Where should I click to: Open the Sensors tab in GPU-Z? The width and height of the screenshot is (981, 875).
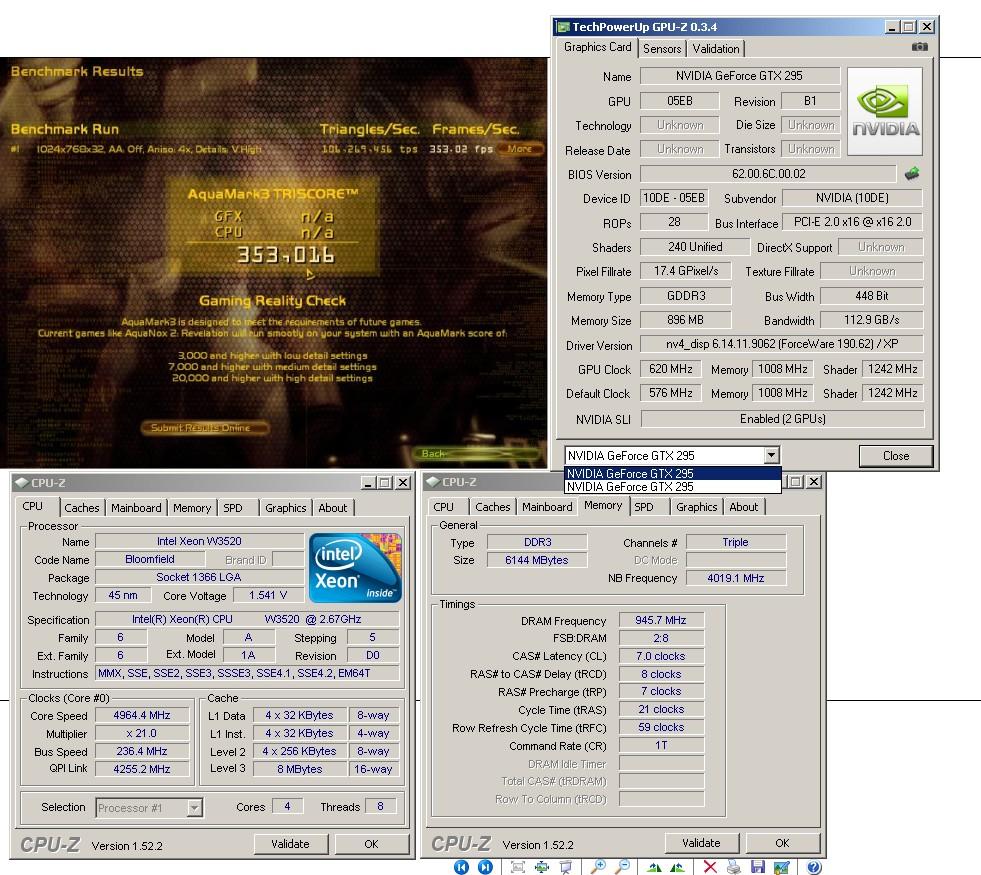662,49
